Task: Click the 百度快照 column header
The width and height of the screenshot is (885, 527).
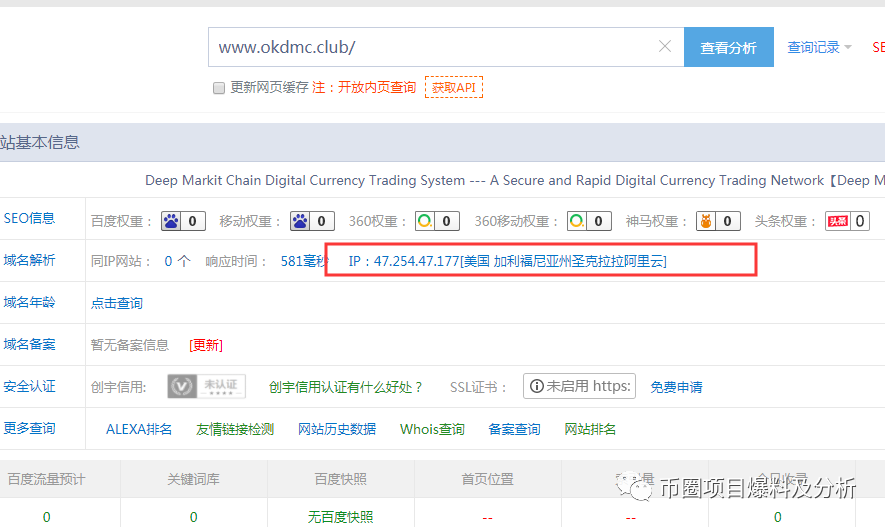Action: [x=340, y=480]
